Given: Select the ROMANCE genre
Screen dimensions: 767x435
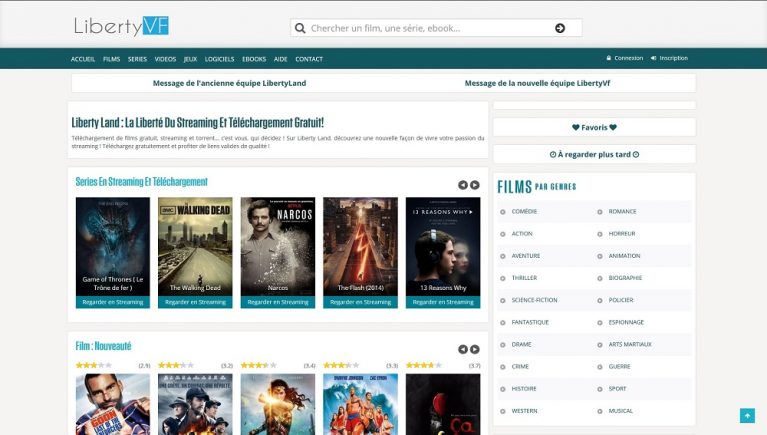Looking at the screenshot, I should click(622, 211).
